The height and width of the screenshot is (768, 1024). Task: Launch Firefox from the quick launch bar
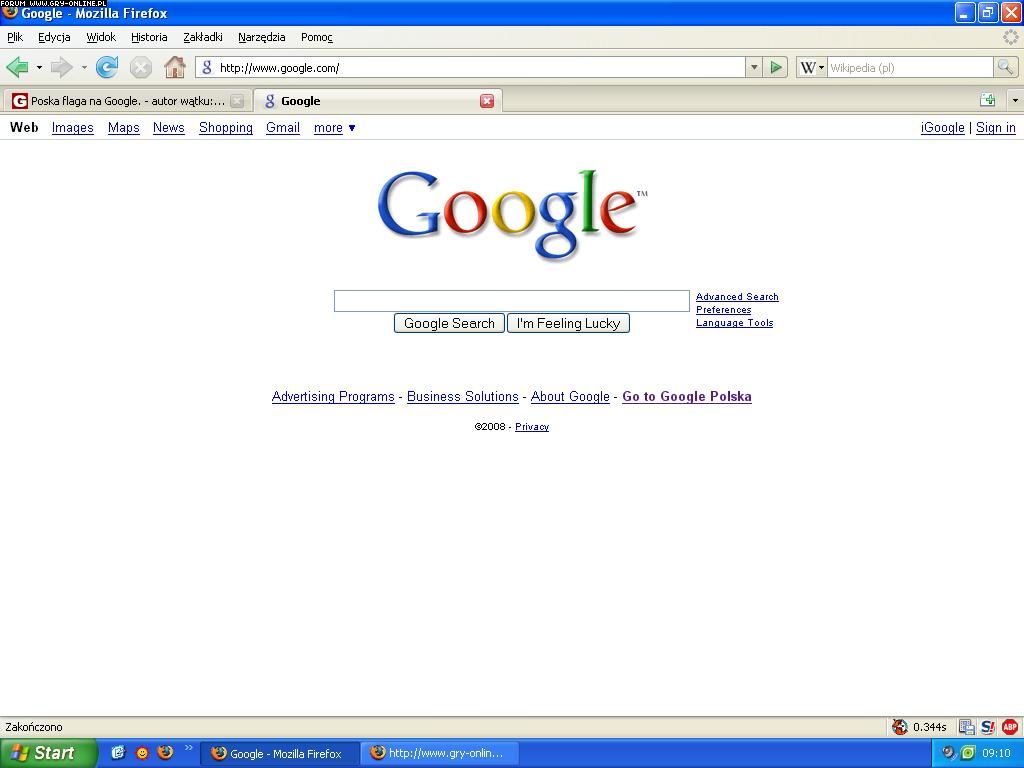click(x=165, y=752)
